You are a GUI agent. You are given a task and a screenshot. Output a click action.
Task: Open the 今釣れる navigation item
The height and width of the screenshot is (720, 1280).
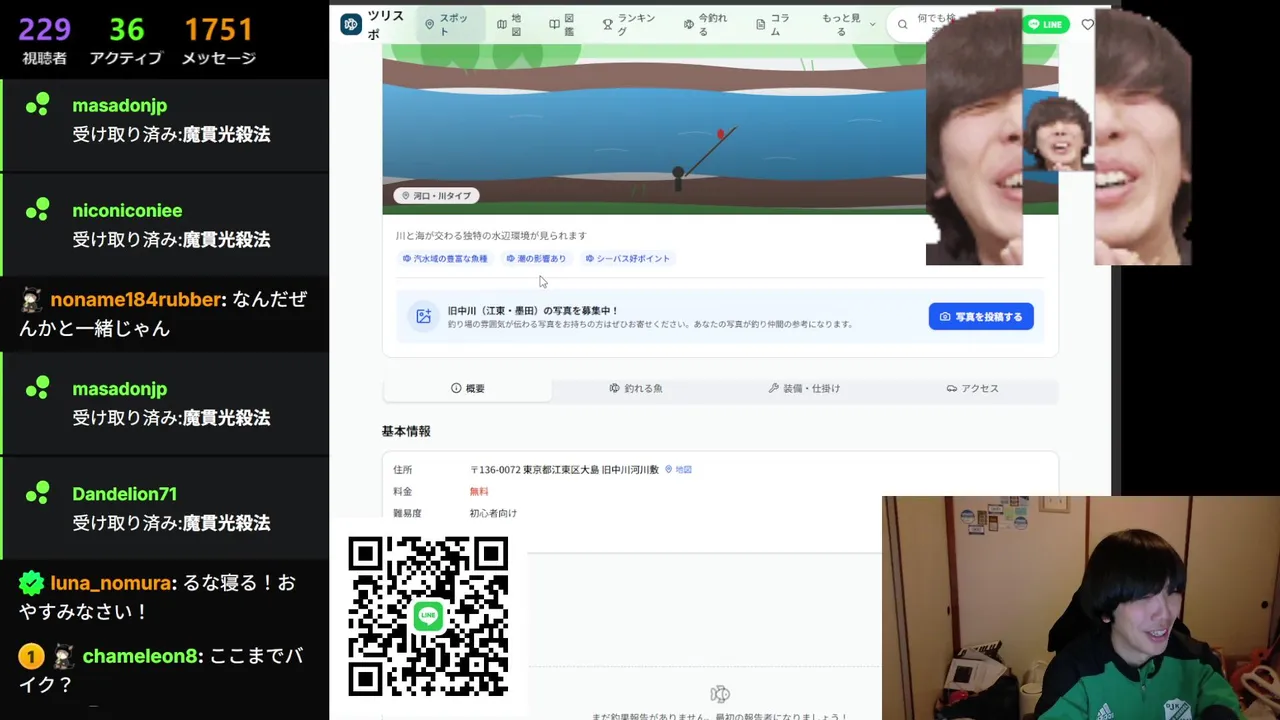click(707, 24)
